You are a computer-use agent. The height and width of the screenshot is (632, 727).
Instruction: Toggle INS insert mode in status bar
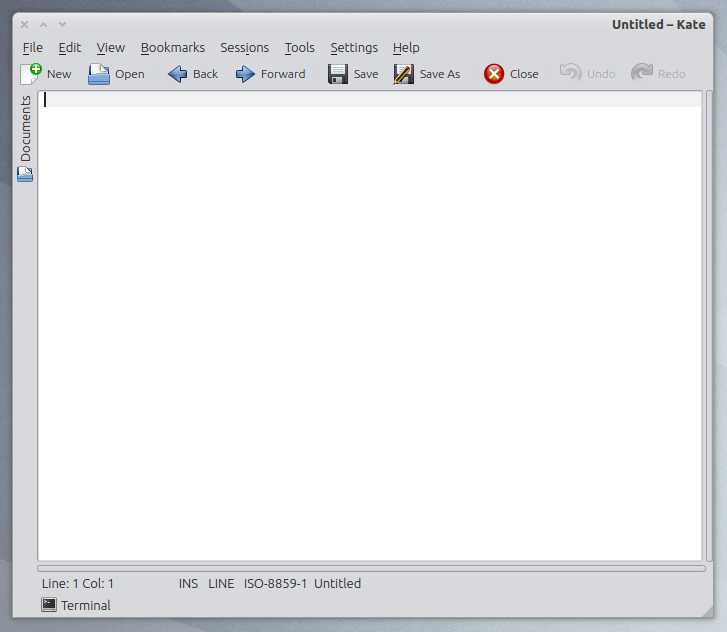(188, 583)
